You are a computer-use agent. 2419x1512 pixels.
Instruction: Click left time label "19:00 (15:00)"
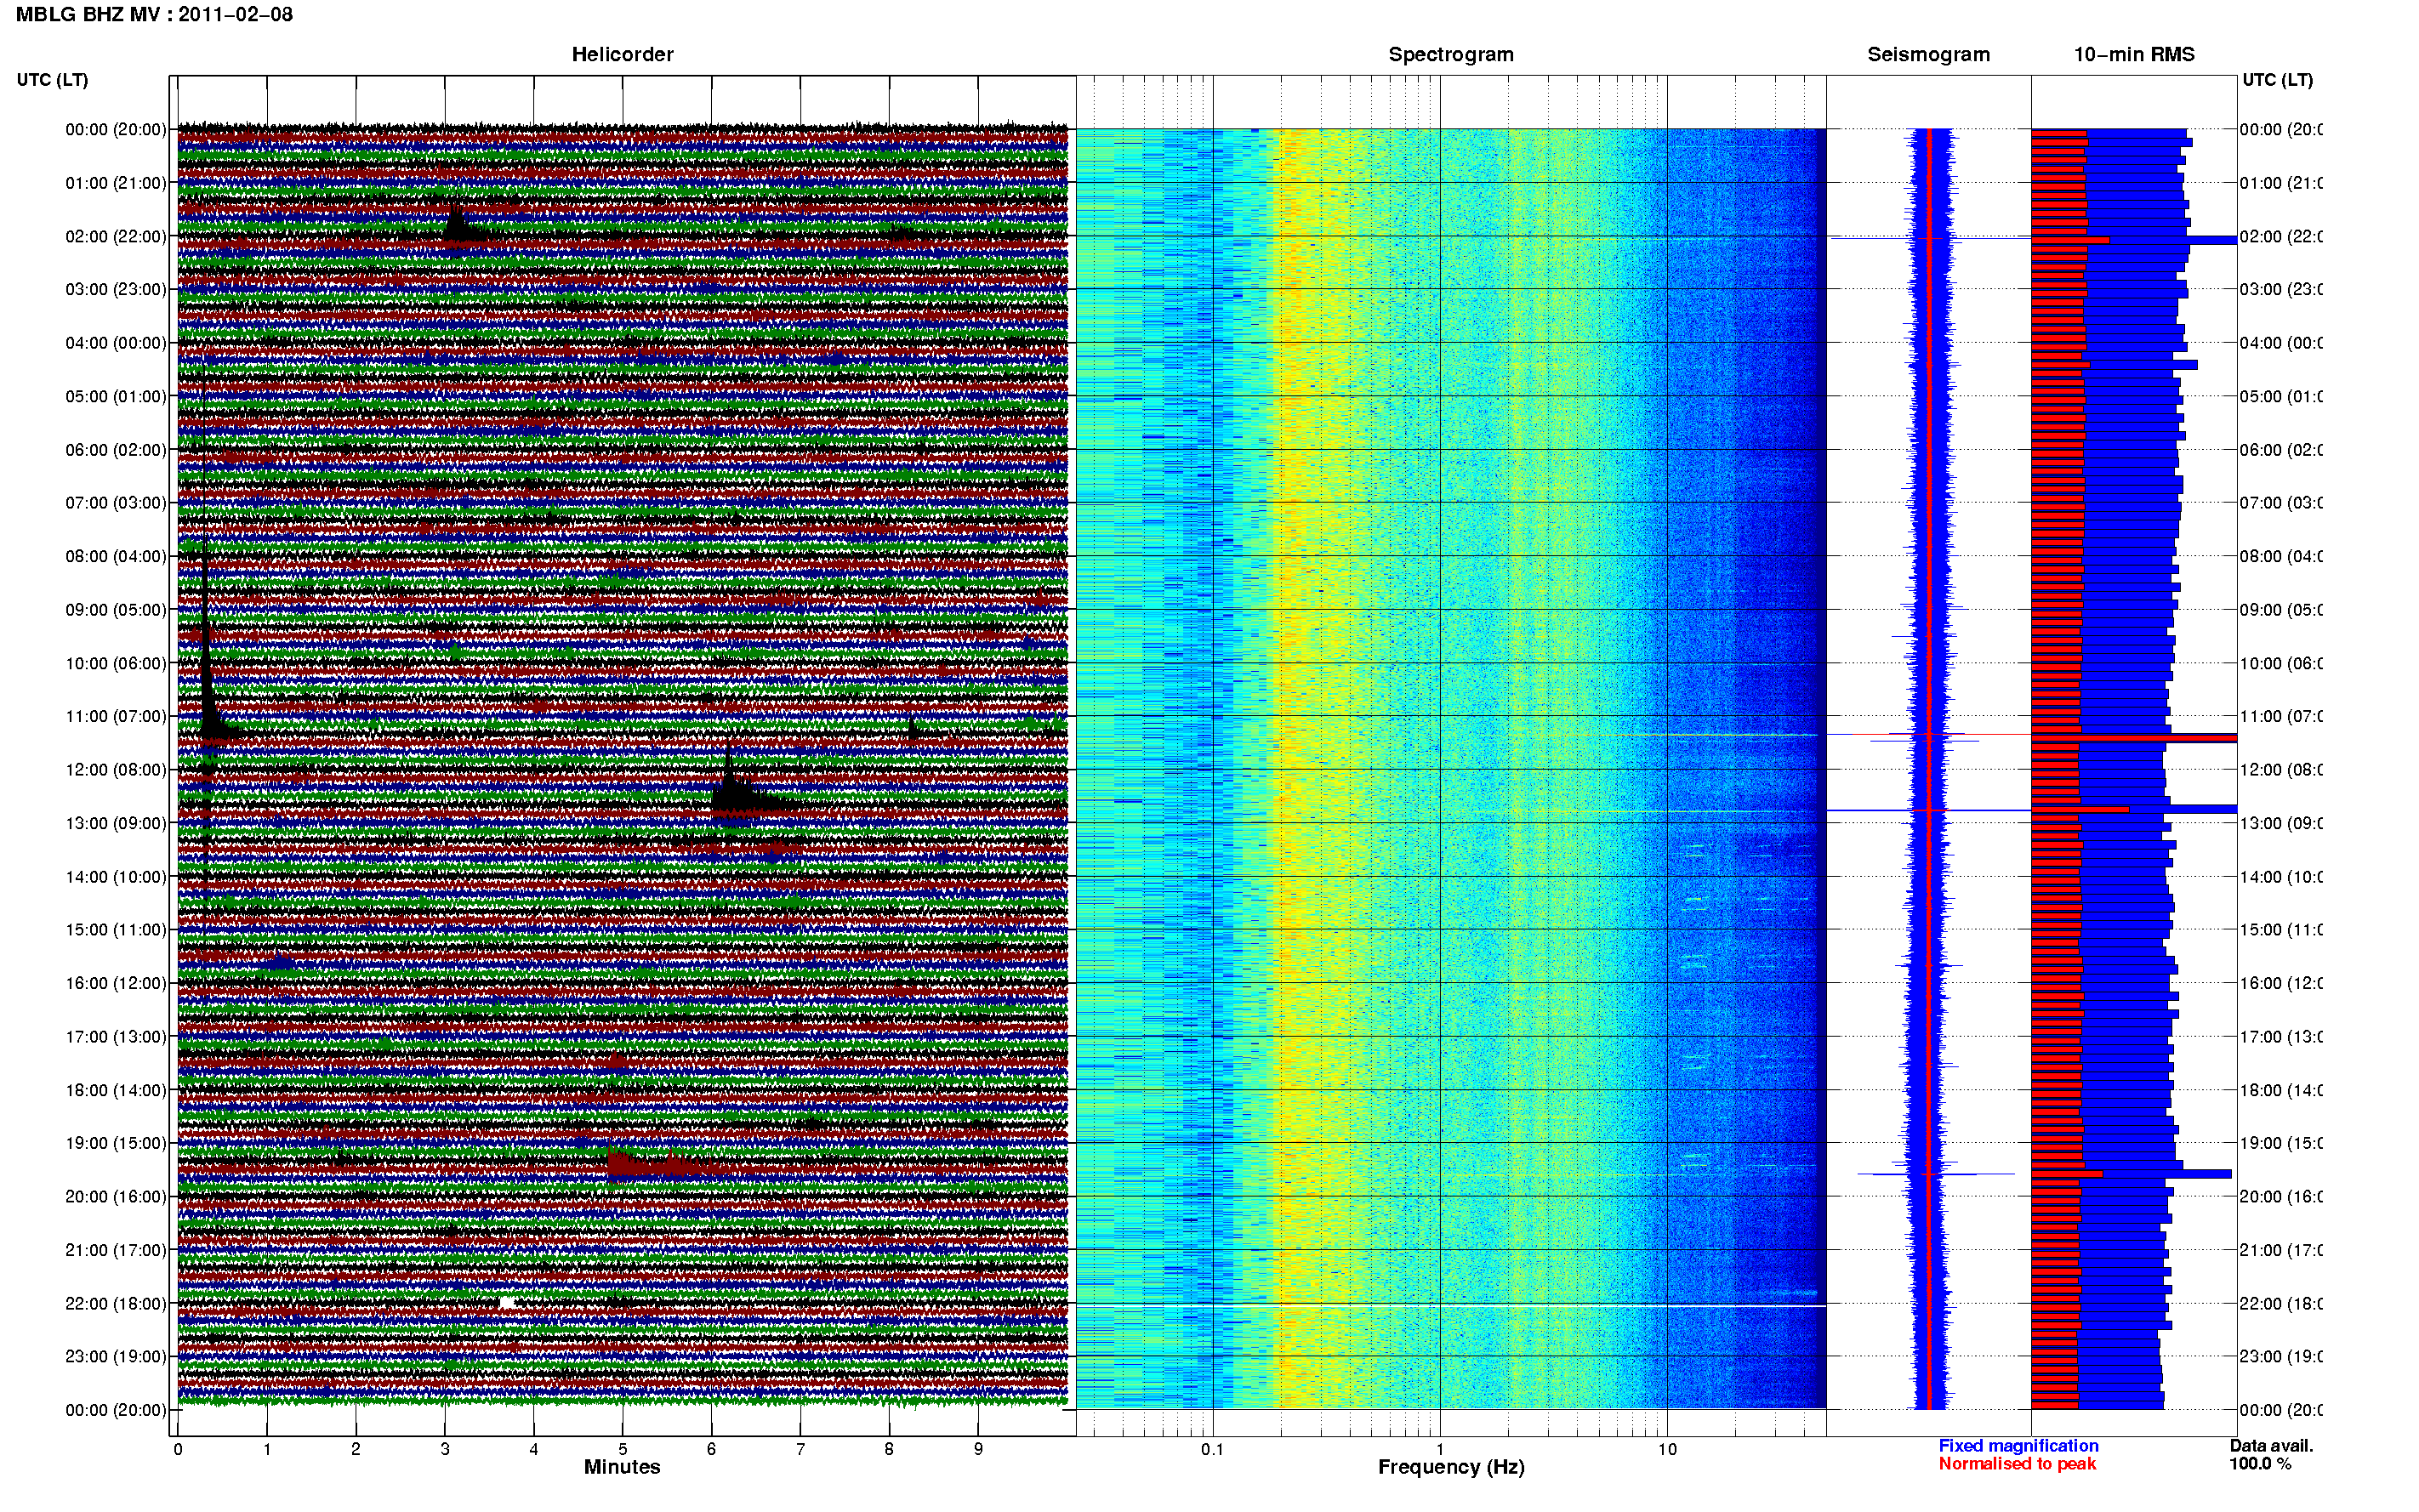point(116,1143)
